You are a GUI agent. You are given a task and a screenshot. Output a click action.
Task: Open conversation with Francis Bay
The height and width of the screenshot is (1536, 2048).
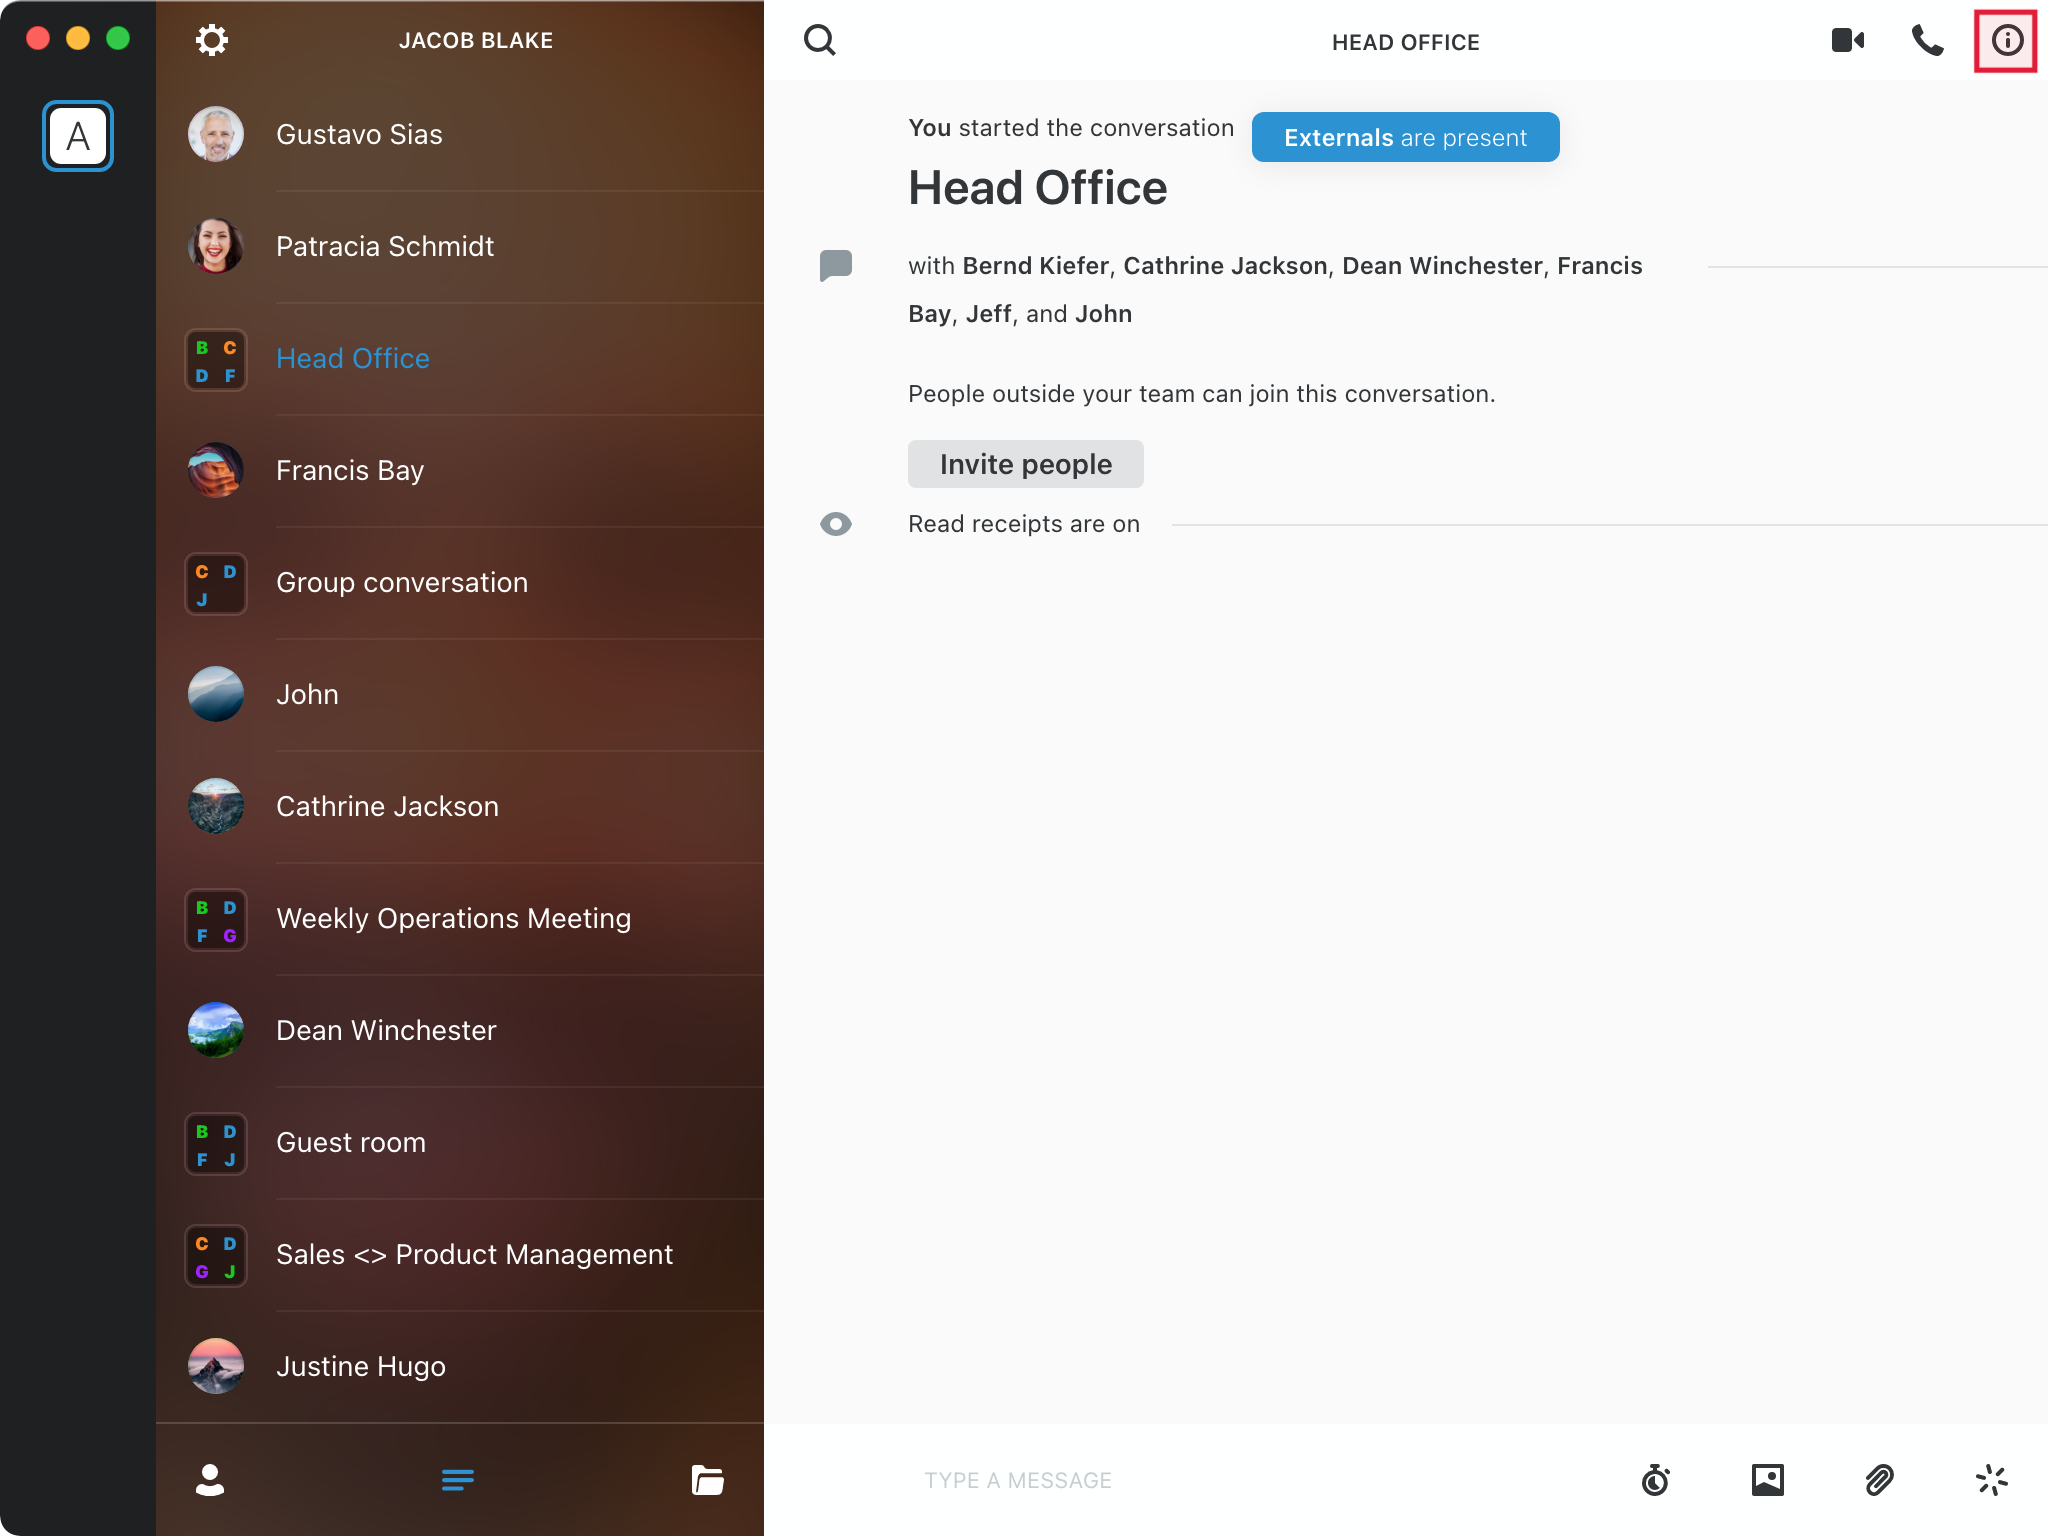point(460,471)
